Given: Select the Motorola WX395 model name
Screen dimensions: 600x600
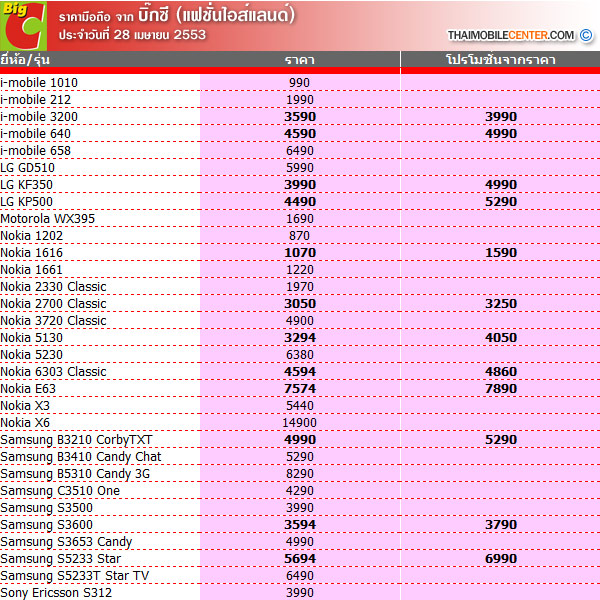Looking at the screenshot, I should (47, 218).
